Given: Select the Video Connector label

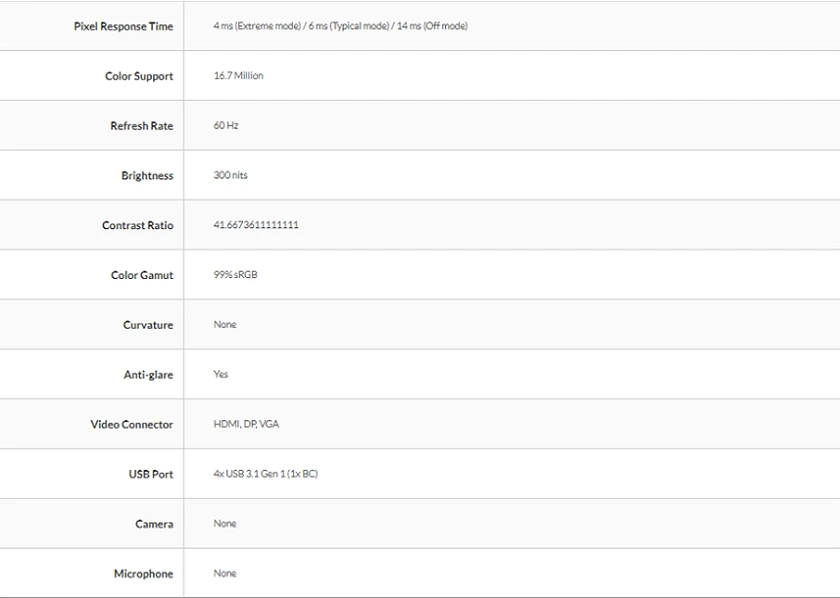Looking at the screenshot, I should point(132,425).
